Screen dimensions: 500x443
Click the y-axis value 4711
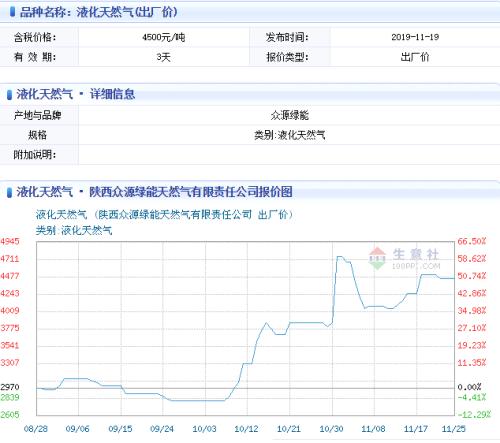point(10,259)
